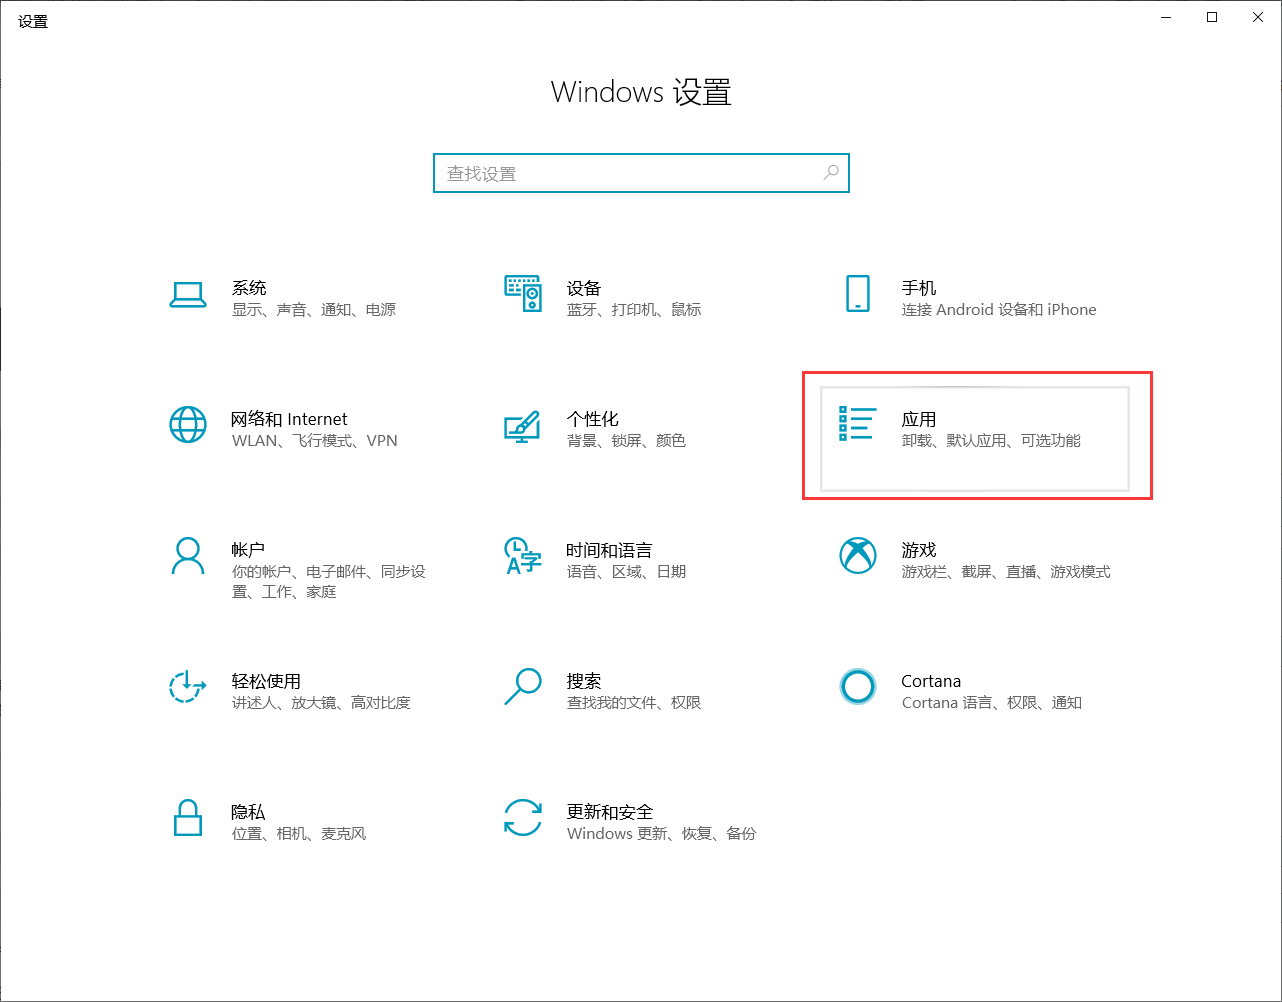Open the refresh-arrows icon for 更新和安全
The image size is (1282, 1002).
pyautogui.click(x=522, y=818)
